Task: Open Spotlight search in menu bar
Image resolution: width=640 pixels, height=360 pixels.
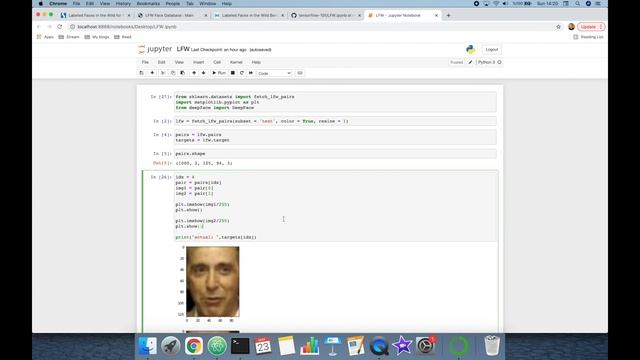Action: pyautogui.click(x=578, y=4)
